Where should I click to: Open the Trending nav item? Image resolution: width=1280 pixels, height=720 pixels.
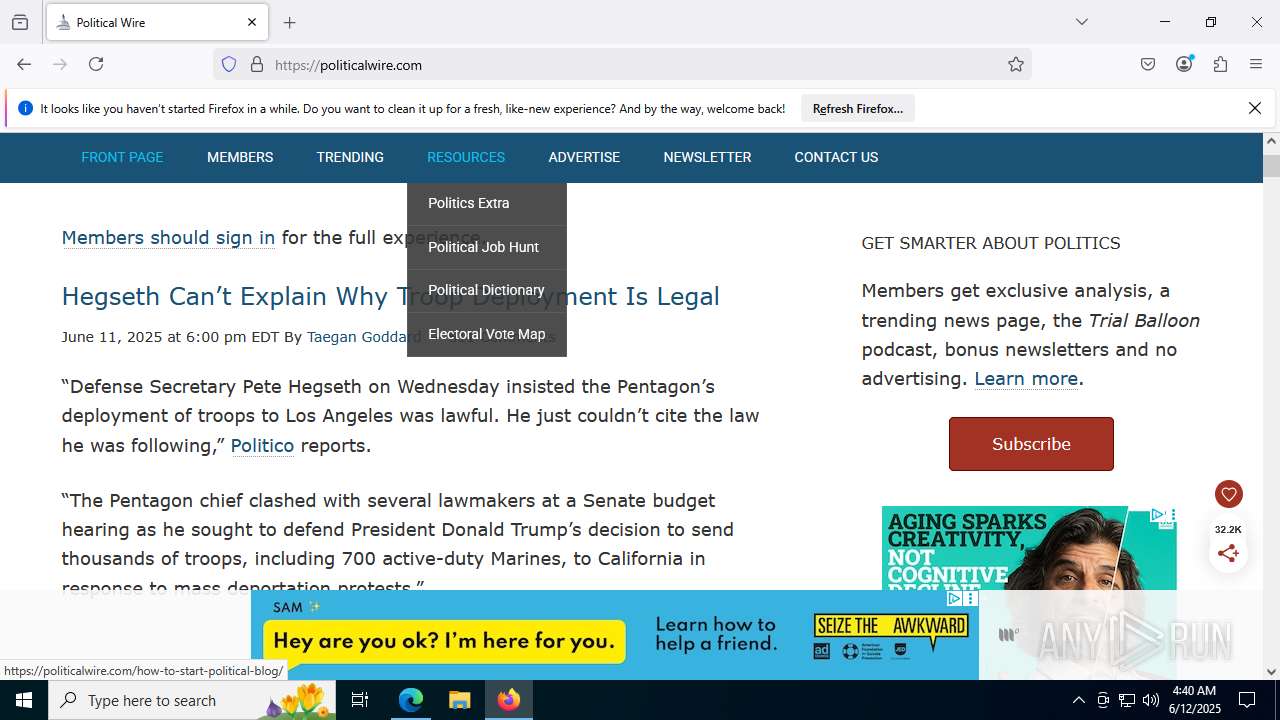(350, 157)
